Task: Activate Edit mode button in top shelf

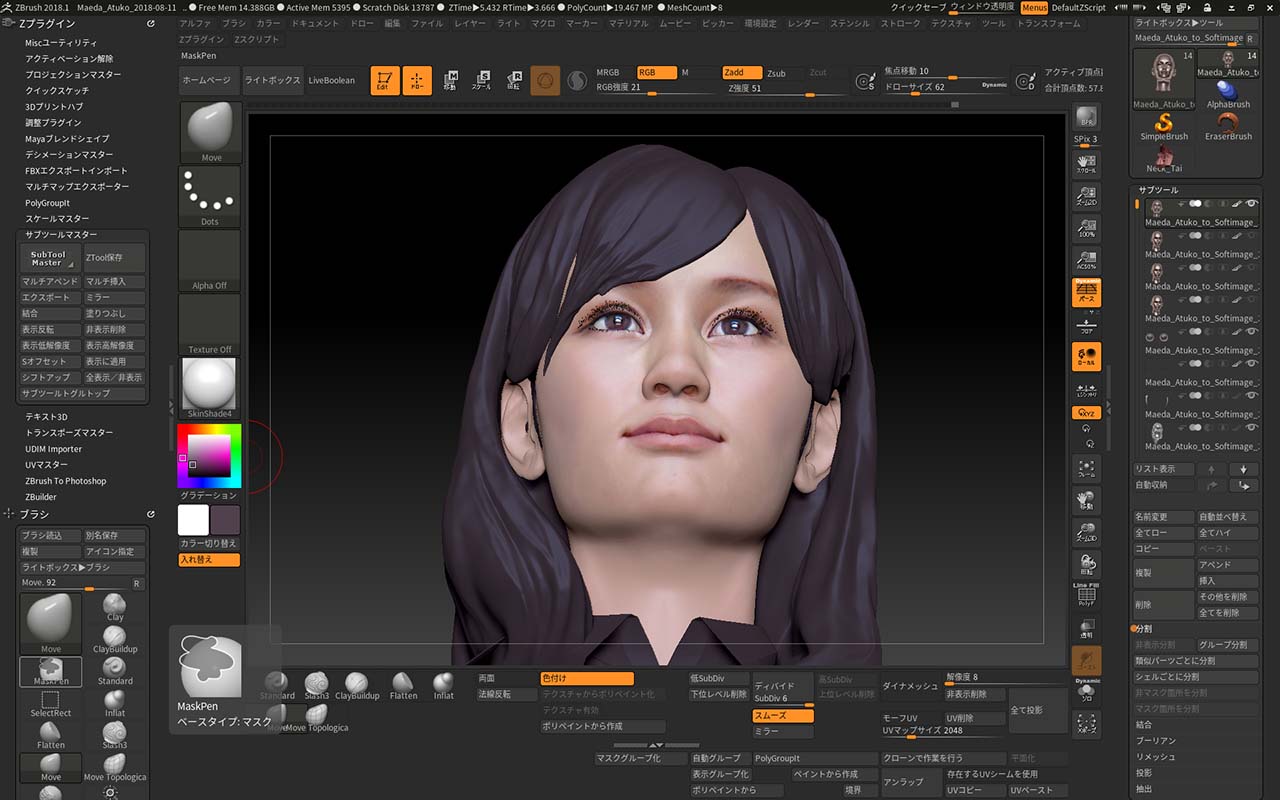Action: click(385, 81)
